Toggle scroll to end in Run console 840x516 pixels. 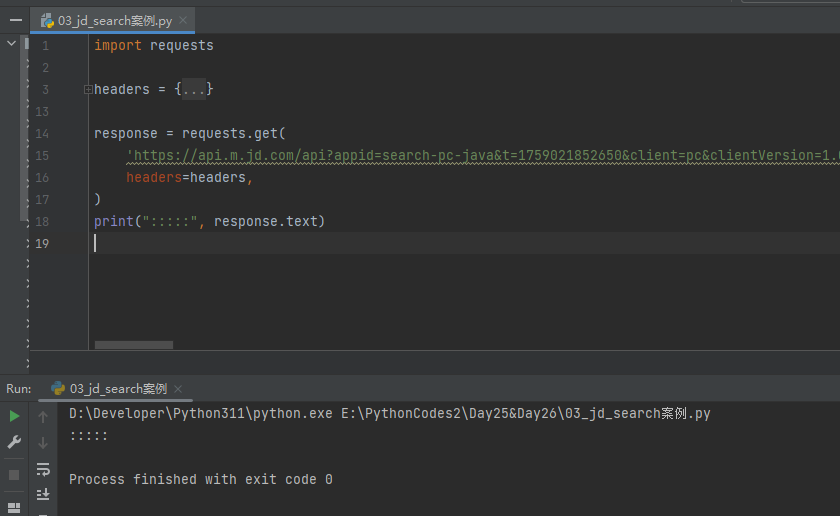[43, 494]
